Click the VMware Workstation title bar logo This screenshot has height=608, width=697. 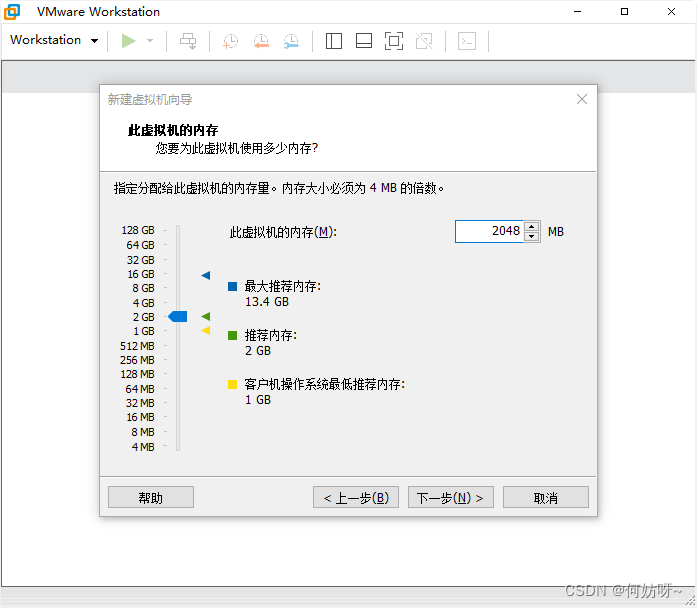tap(12, 12)
